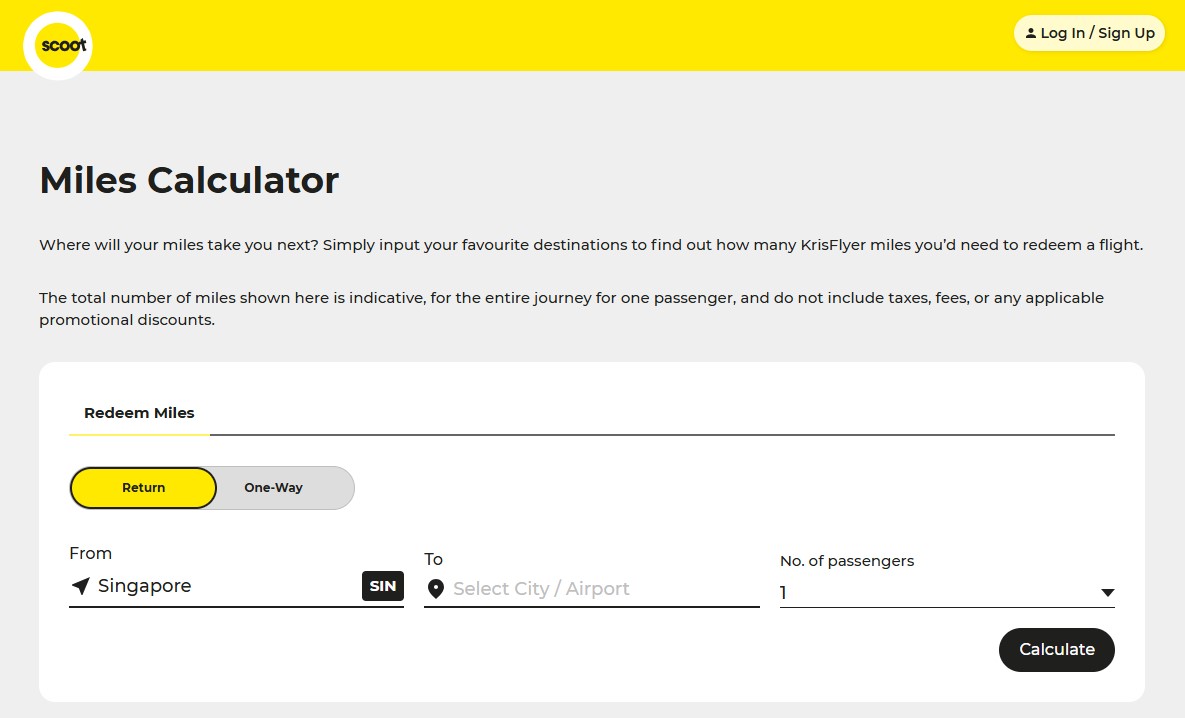Select the Return trip option
This screenshot has height=718, width=1185.
[143, 488]
